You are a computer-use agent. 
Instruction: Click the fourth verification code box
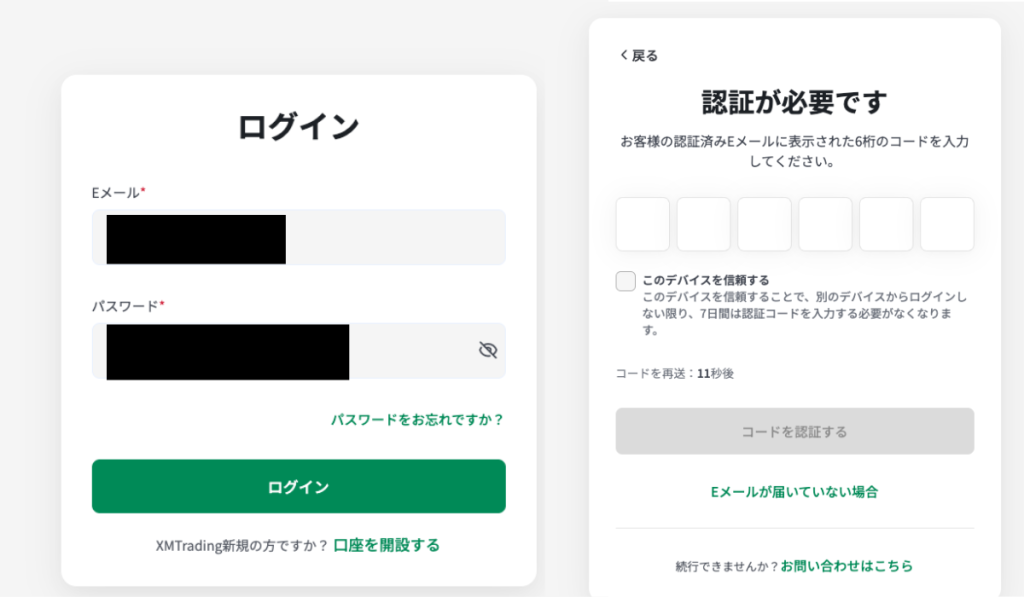(x=825, y=223)
